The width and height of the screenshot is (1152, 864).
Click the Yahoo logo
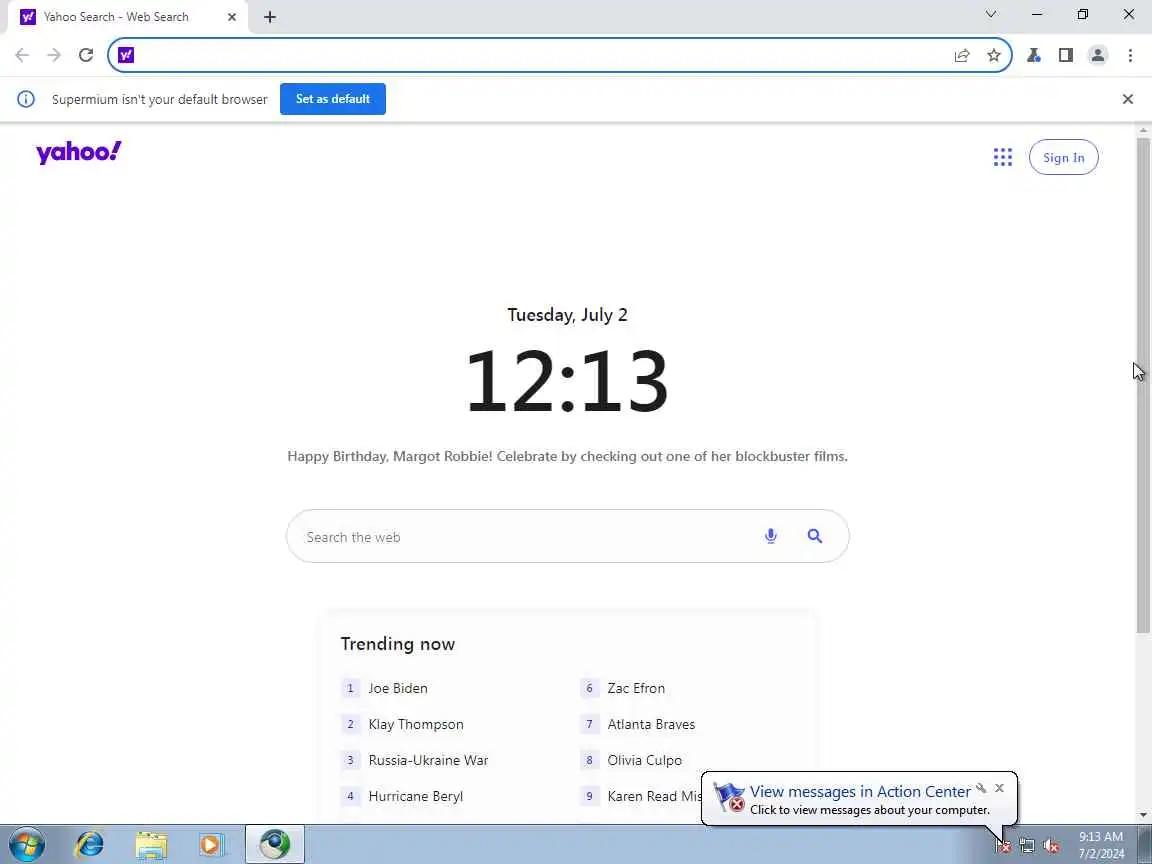[79, 152]
